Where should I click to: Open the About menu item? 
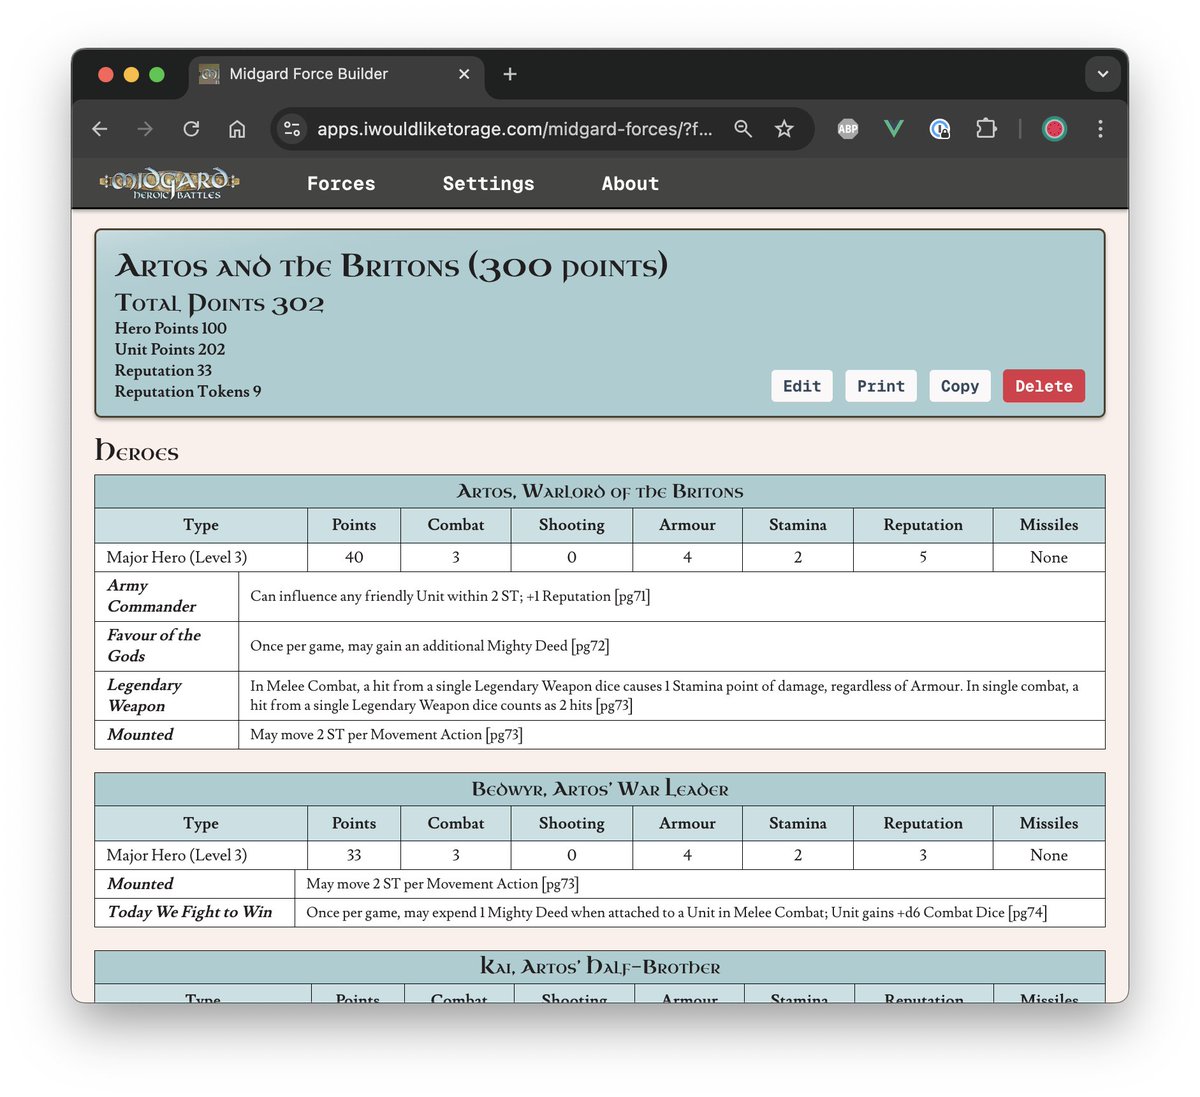tap(630, 184)
